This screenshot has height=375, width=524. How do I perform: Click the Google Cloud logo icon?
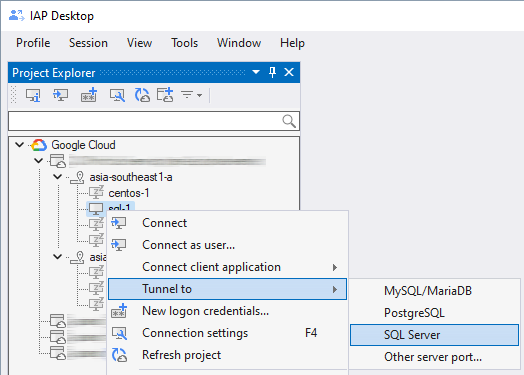(39, 145)
